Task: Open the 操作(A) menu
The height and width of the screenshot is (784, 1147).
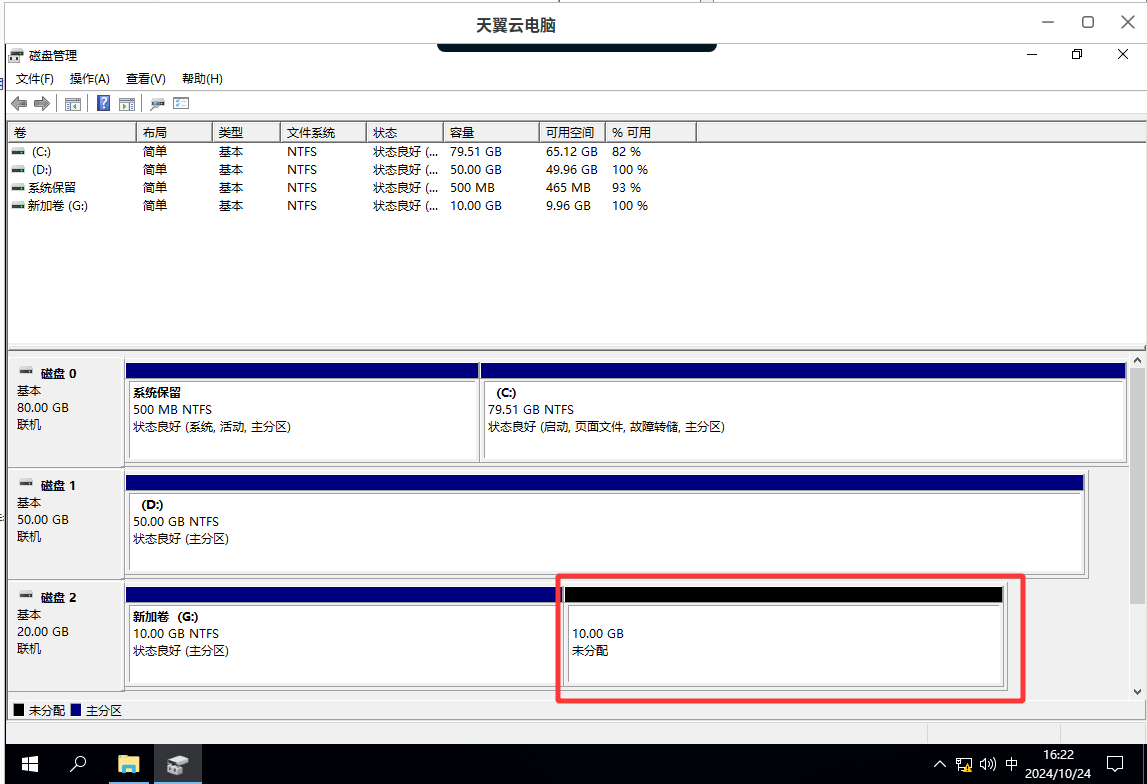Action: coord(90,79)
